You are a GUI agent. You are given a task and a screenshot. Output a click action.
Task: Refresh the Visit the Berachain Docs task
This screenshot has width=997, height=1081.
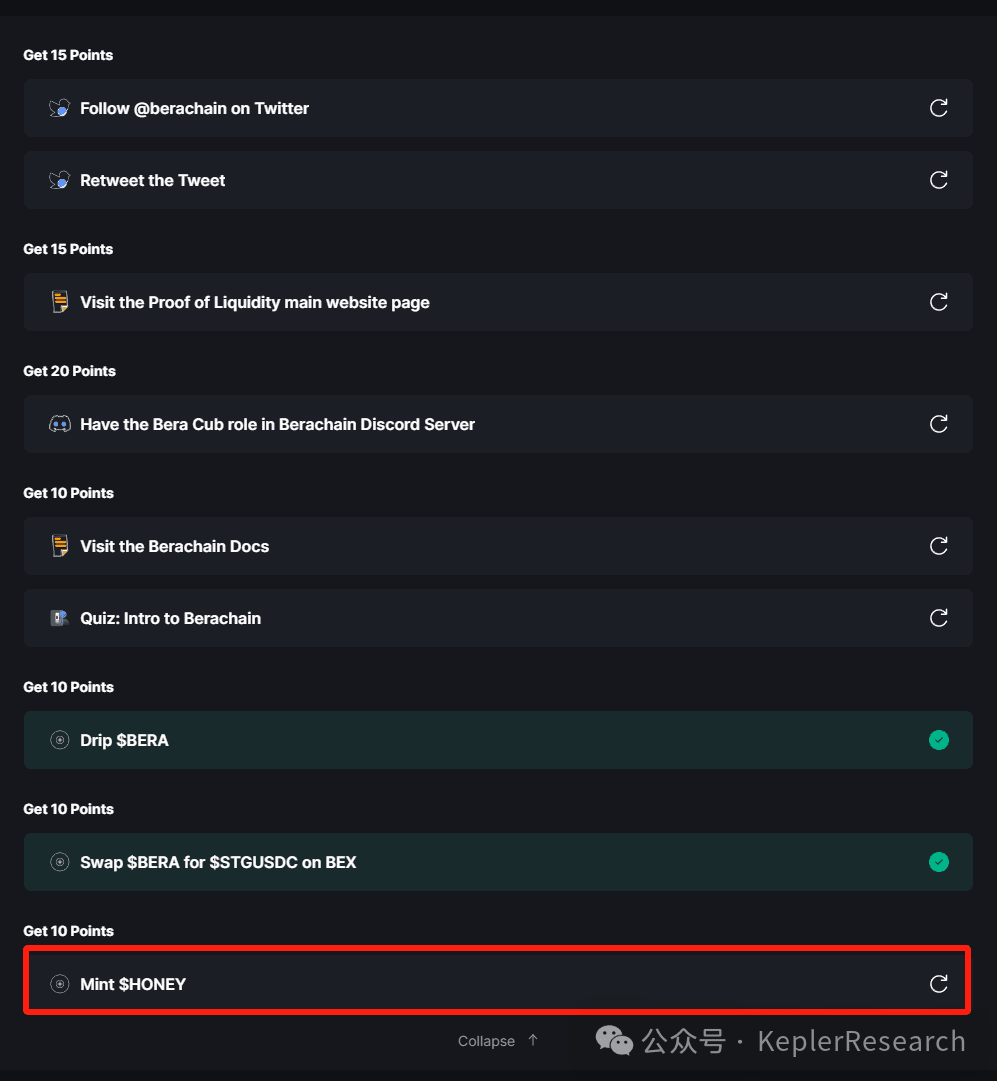click(938, 546)
